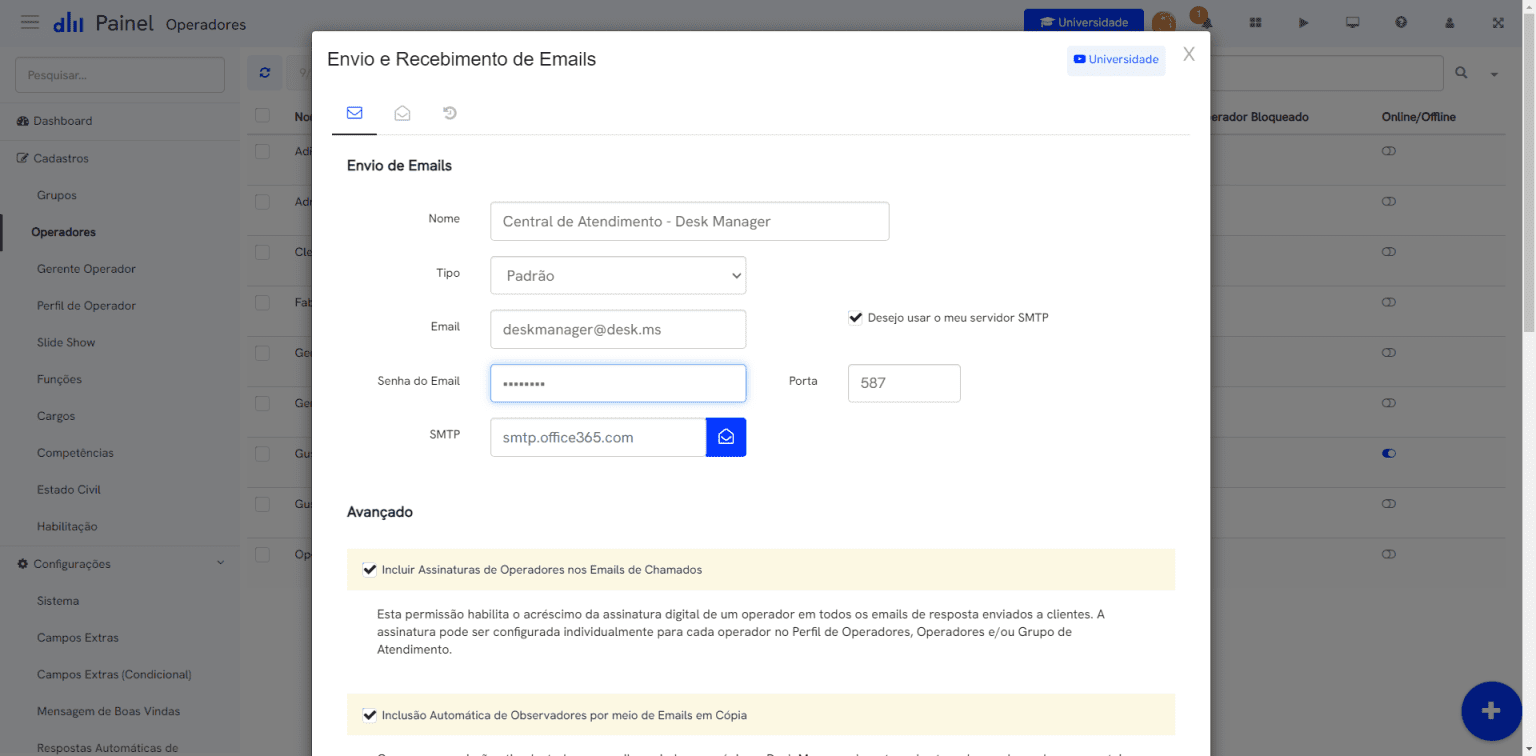Viewport: 1536px width, 756px height.
Task: Toggle fullscreen with the expand arrows icon
Action: [1498, 22]
